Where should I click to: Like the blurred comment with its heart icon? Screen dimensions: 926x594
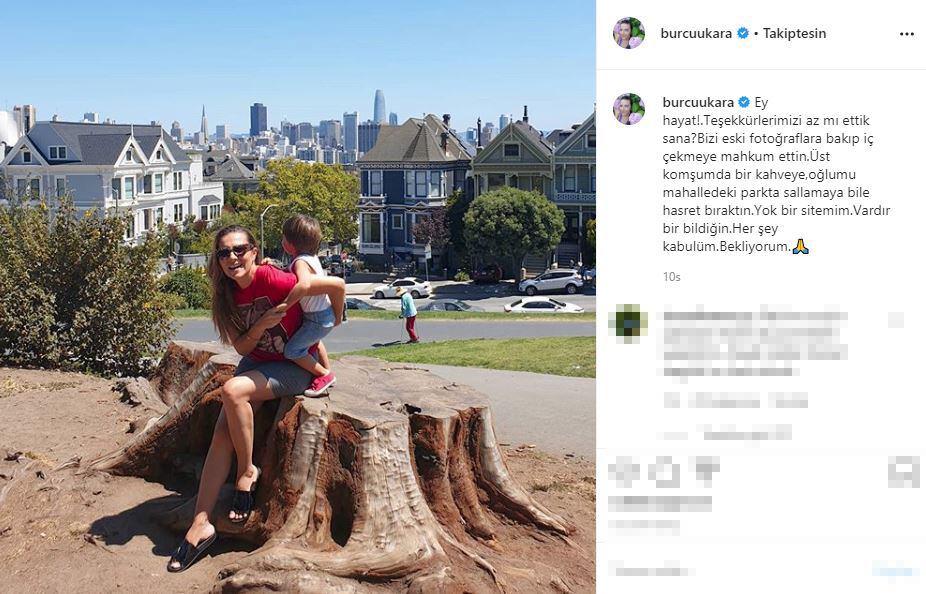(x=896, y=319)
